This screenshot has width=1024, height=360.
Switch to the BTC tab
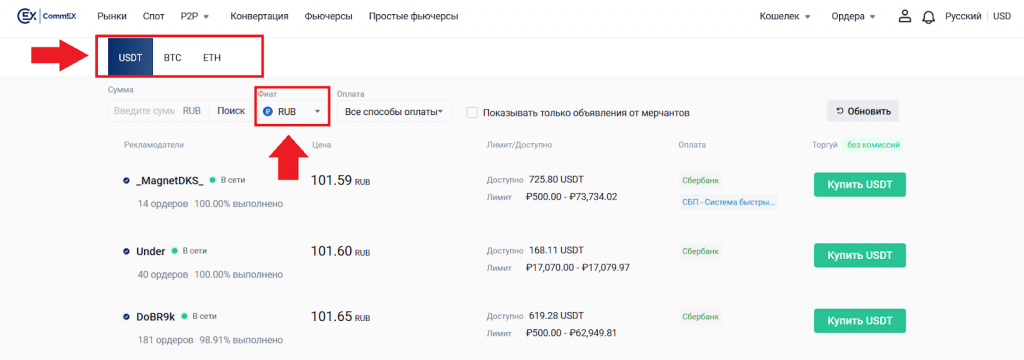point(172,57)
